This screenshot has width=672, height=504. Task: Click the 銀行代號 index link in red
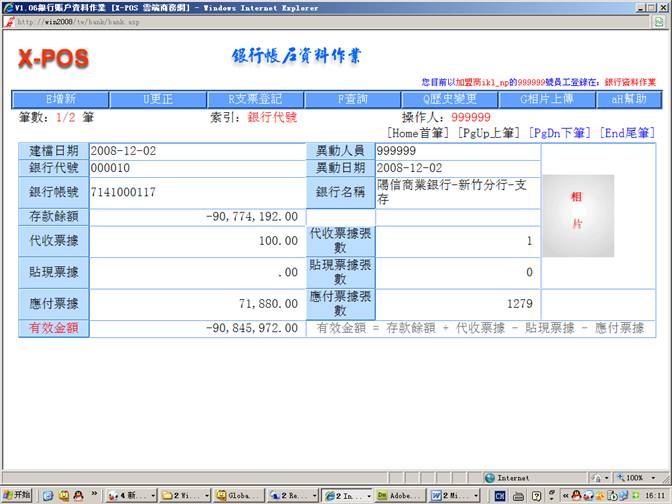pyautogui.click(x=273, y=117)
